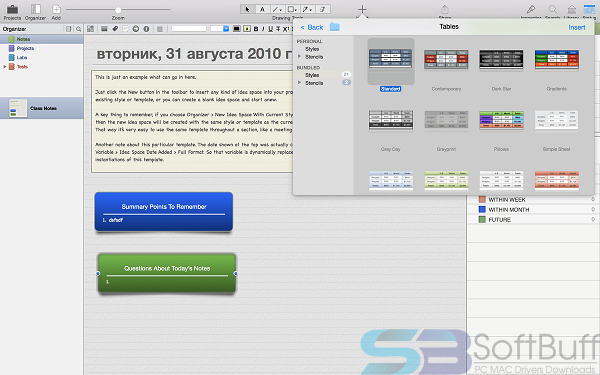Click Insert in the Tables popover

pyautogui.click(x=577, y=28)
